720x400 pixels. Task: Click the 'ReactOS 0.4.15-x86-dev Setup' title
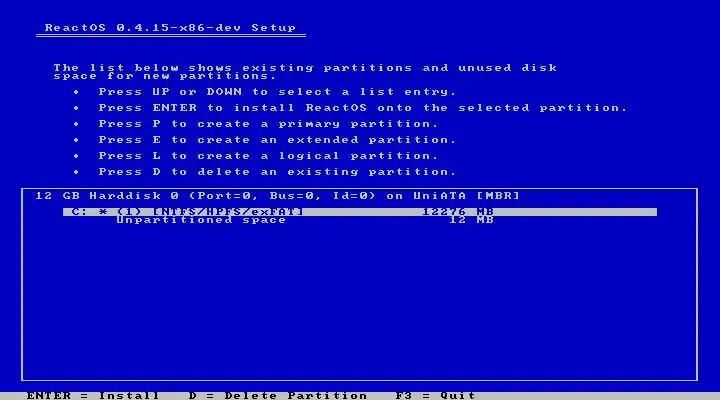(170, 28)
